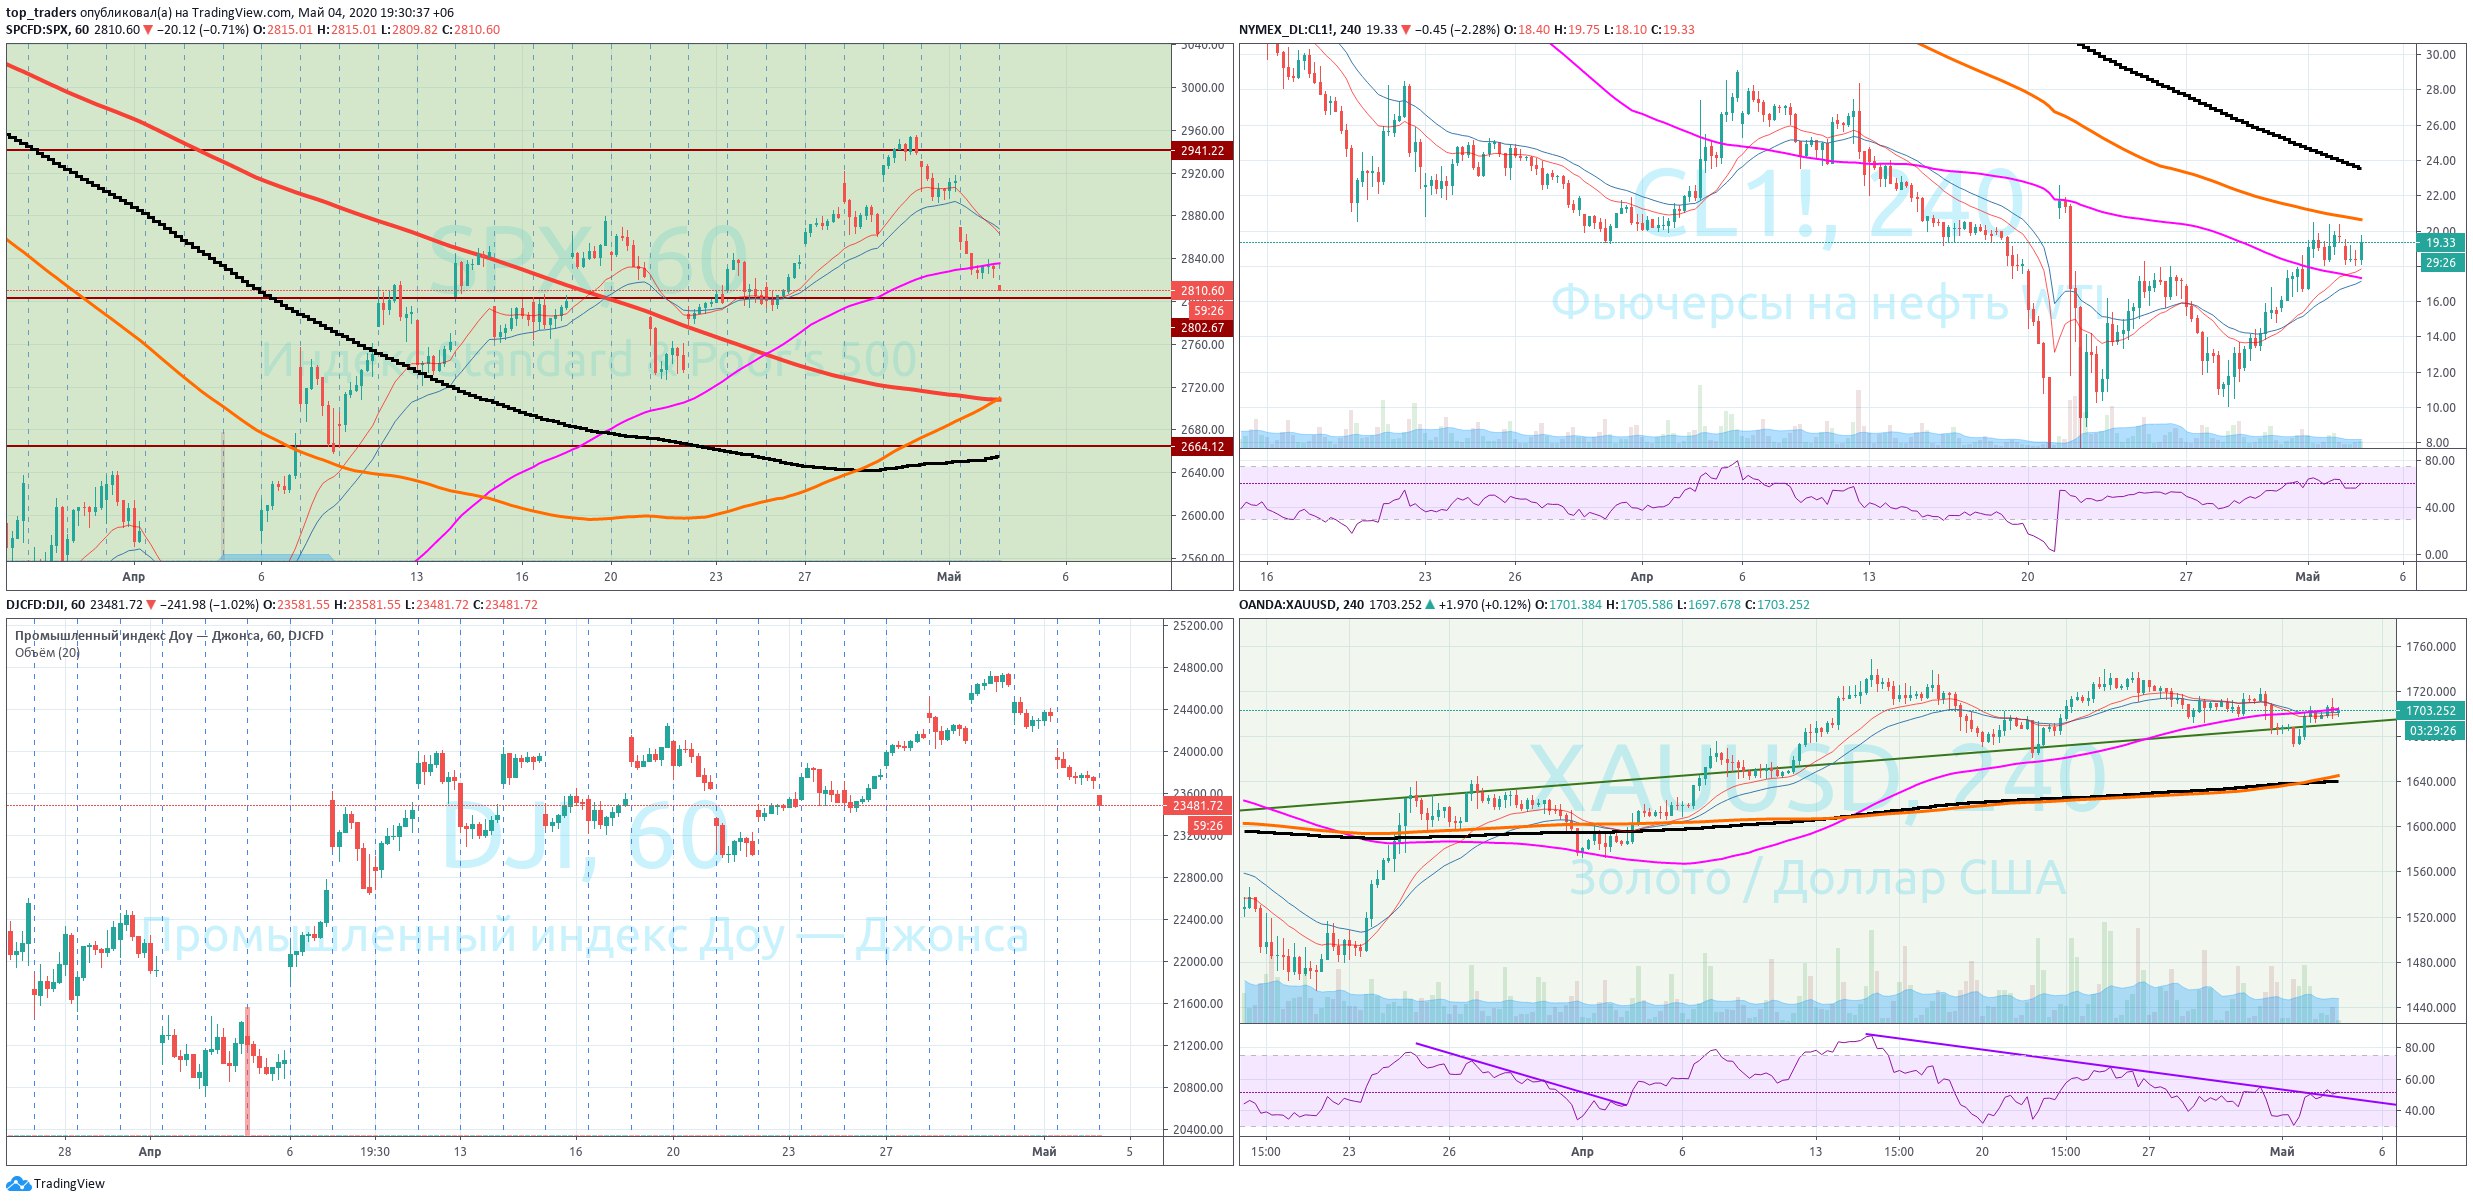
Task: Click O:23581.55 open value in DJI header
Action: 296,605
